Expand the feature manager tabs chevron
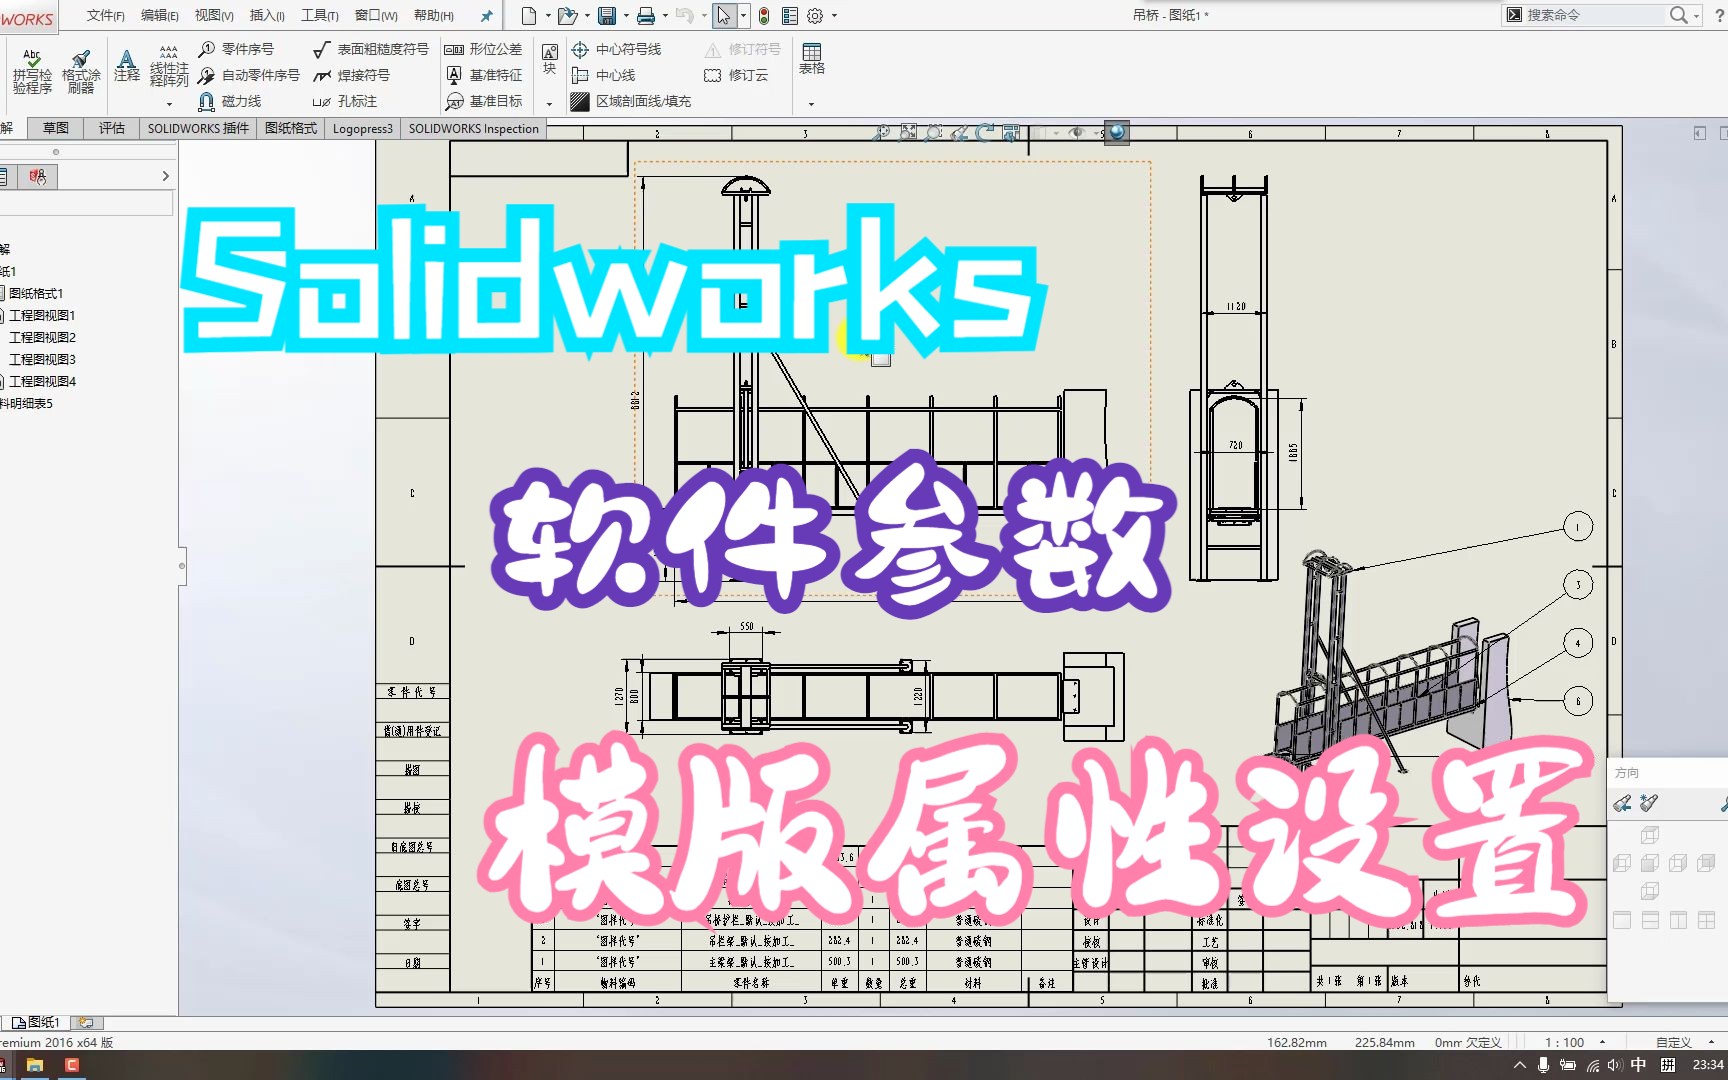 point(166,176)
